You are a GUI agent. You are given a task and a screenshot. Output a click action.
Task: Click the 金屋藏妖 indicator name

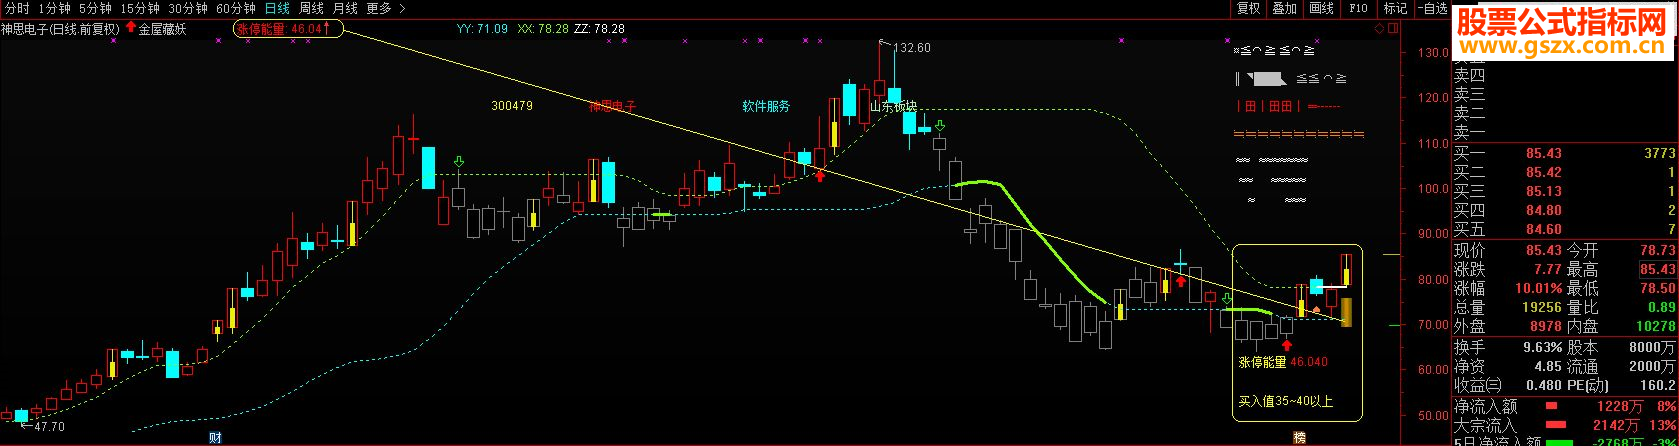[x=162, y=29]
